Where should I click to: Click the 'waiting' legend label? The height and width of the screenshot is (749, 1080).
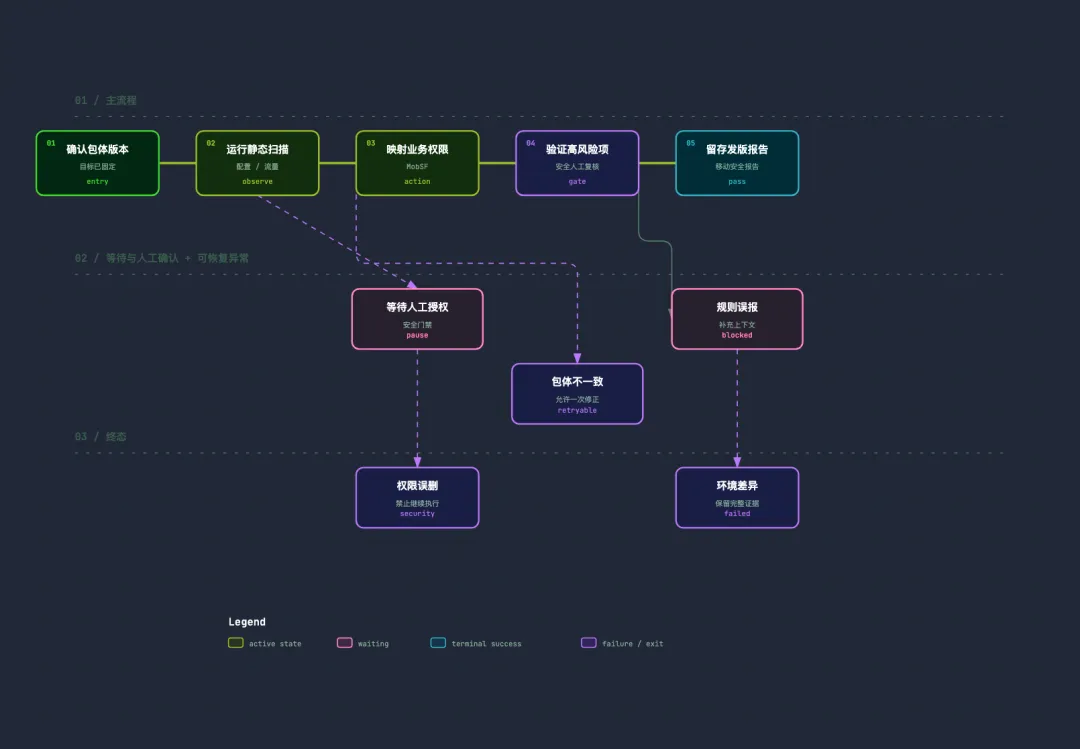(373, 644)
